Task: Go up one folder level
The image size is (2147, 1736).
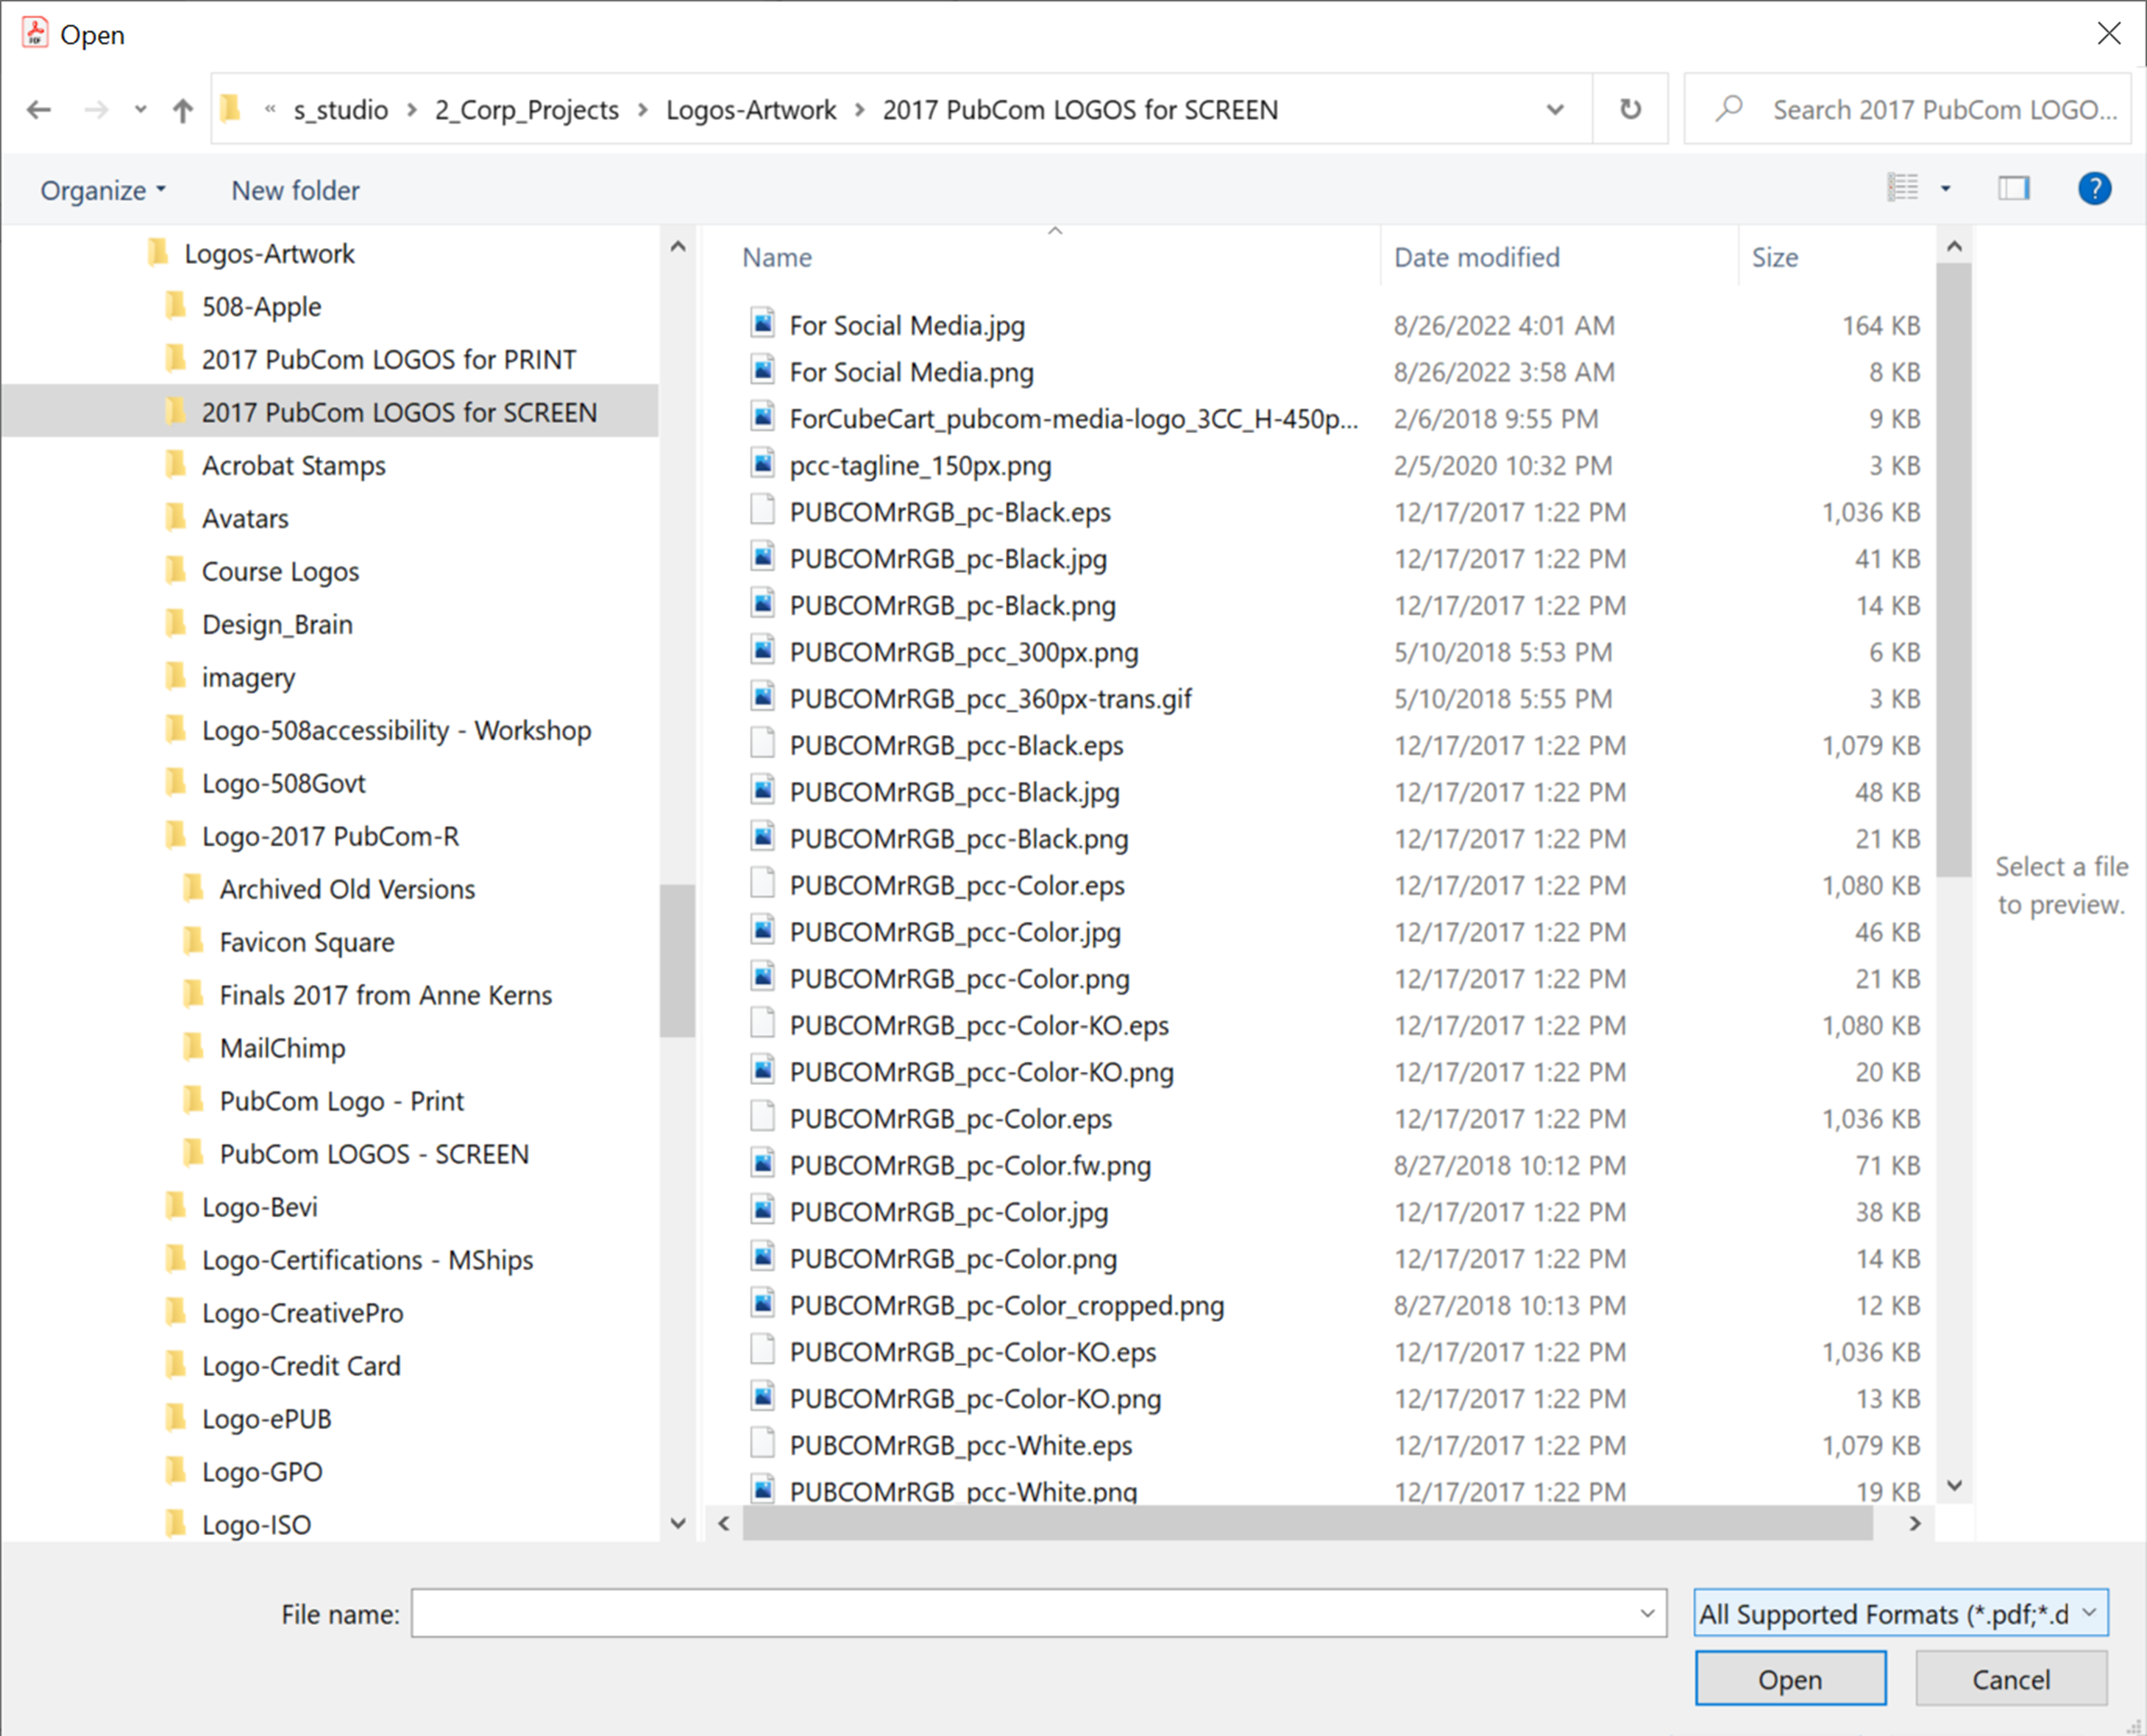Action: (x=182, y=110)
